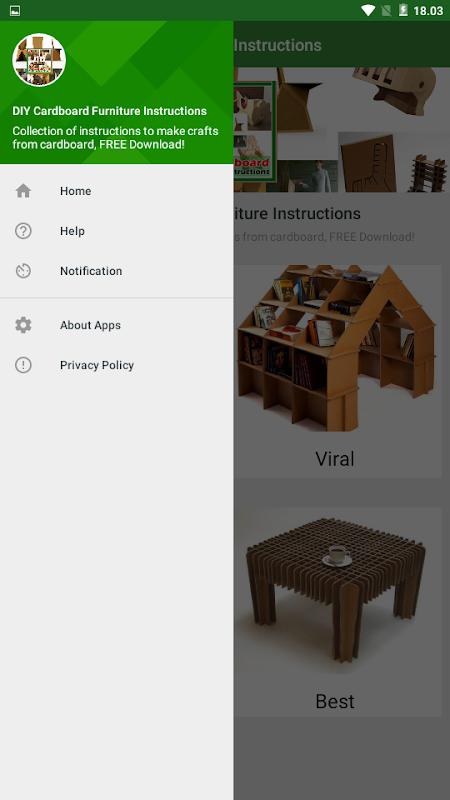Open Privacy Policy entry
This screenshot has width=450, height=800.
coord(116,365)
